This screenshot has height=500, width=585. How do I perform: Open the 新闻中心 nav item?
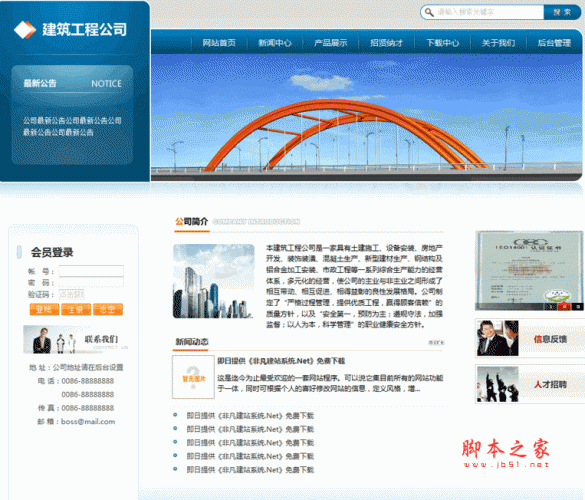275,43
